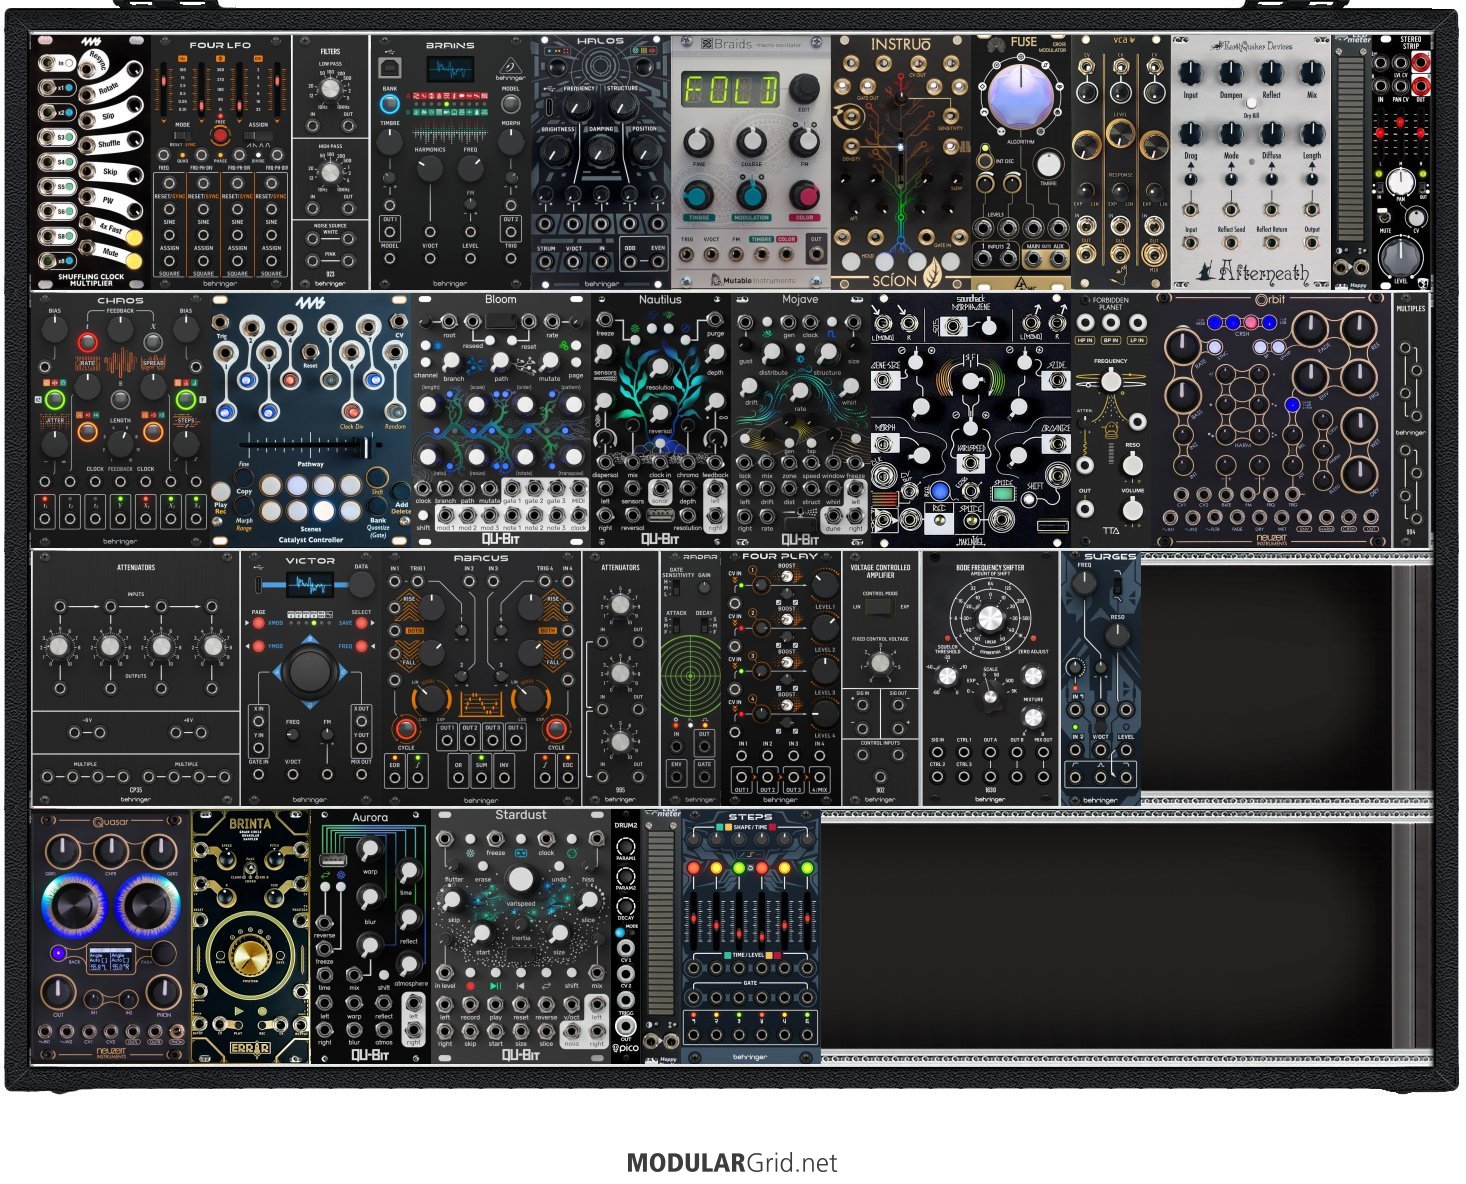Click the Afterneath Length knob
Screen dimensions: 1466x1184
pos(1312,134)
